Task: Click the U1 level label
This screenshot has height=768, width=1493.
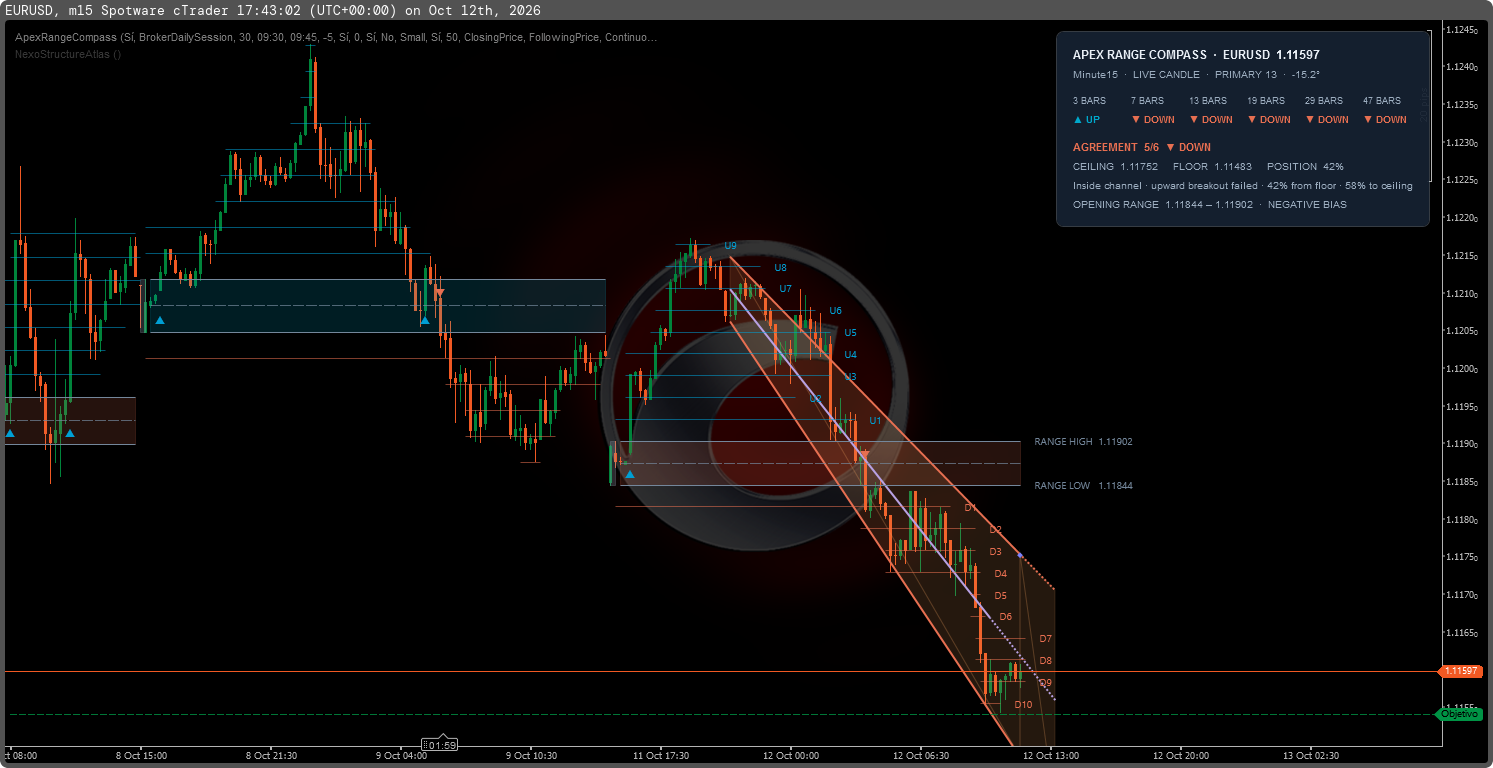Action: (876, 421)
